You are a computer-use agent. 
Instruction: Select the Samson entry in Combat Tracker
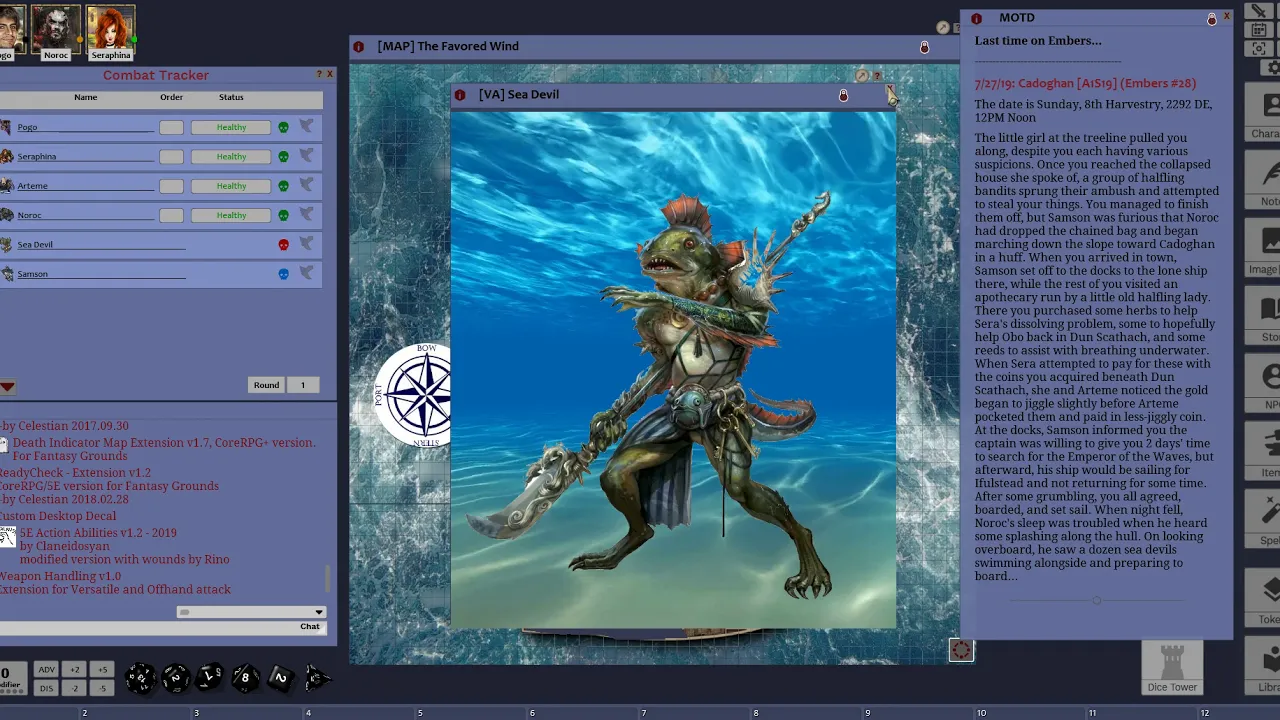point(160,274)
